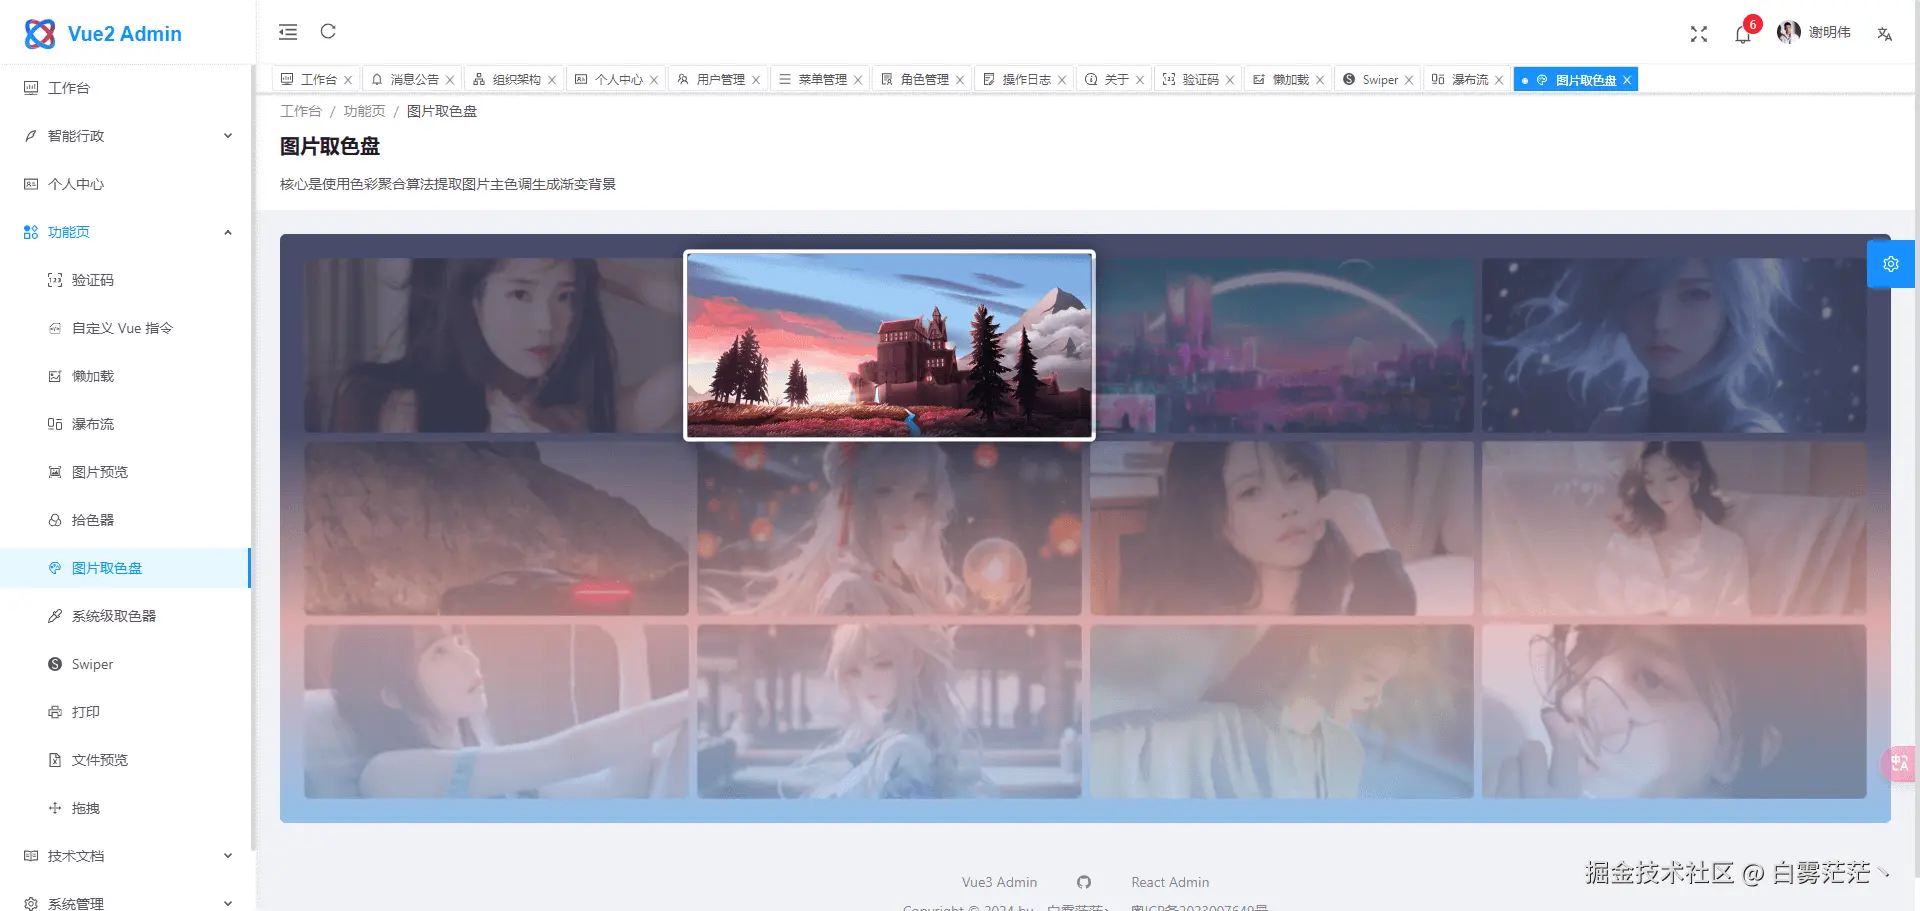This screenshot has width=1920, height=911.
Task: Open the React Admin footer link
Action: (x=1170, y=882)
